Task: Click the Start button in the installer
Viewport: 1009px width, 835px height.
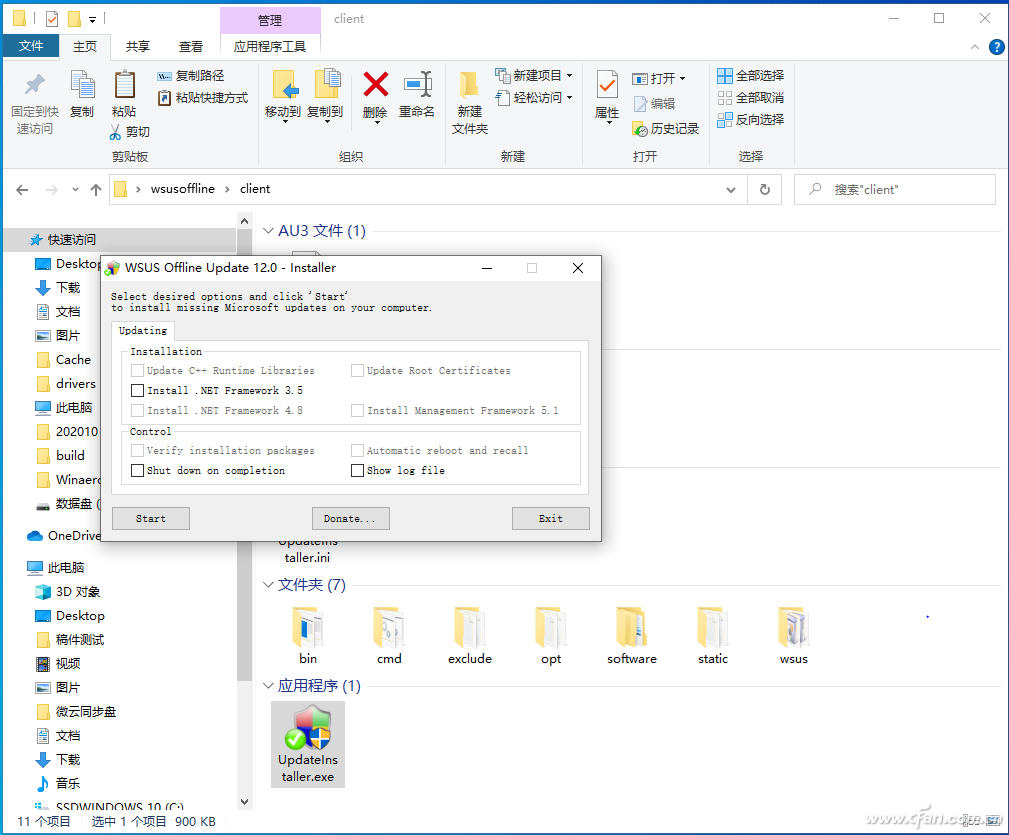Action: (x=150, y=518)
